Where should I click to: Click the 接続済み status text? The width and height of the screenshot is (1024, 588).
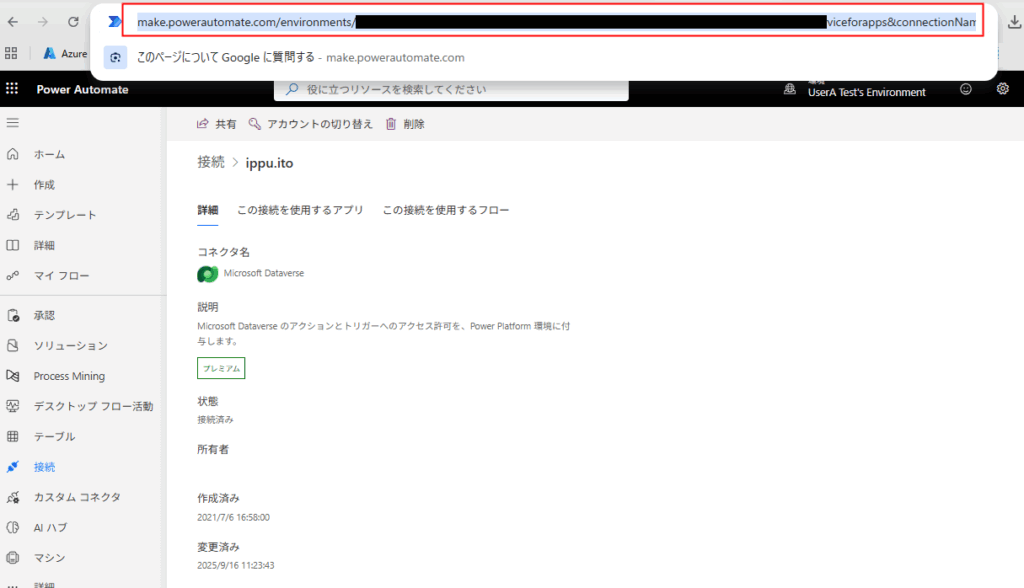point(216,420)
